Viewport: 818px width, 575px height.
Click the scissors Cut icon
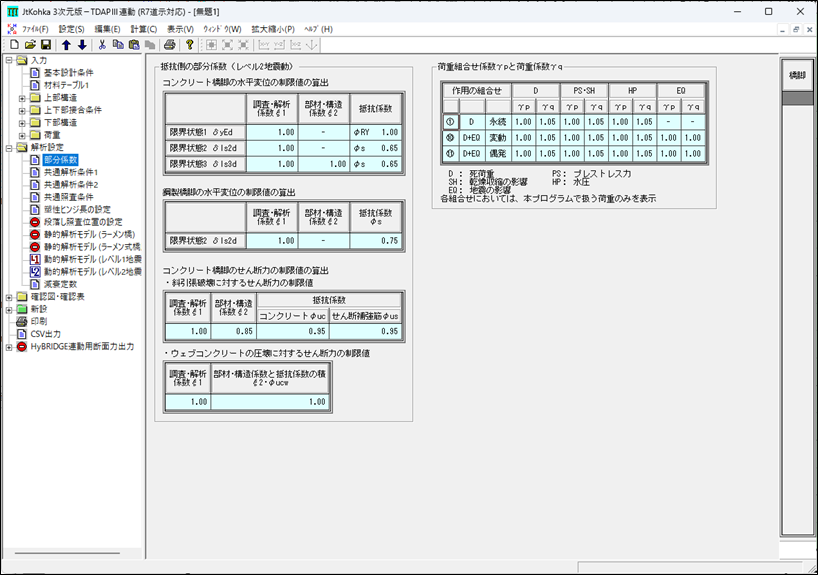102,45
